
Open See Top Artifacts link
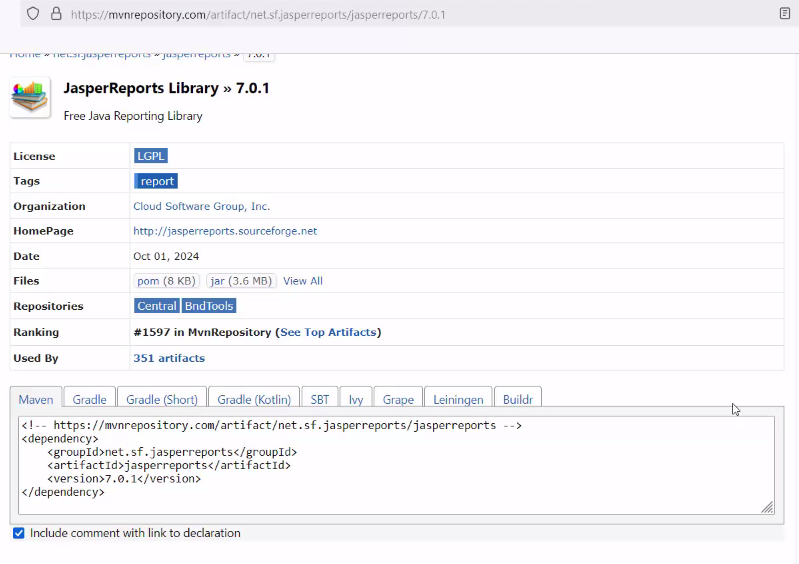[x=328, y=332]
